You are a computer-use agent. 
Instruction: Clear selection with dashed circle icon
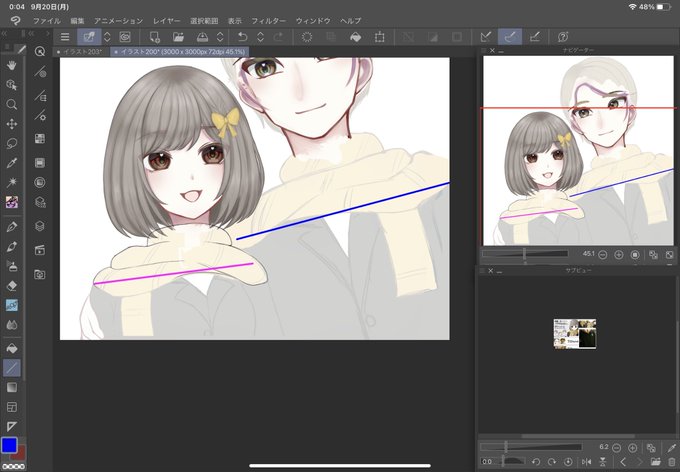pos(307,37)
